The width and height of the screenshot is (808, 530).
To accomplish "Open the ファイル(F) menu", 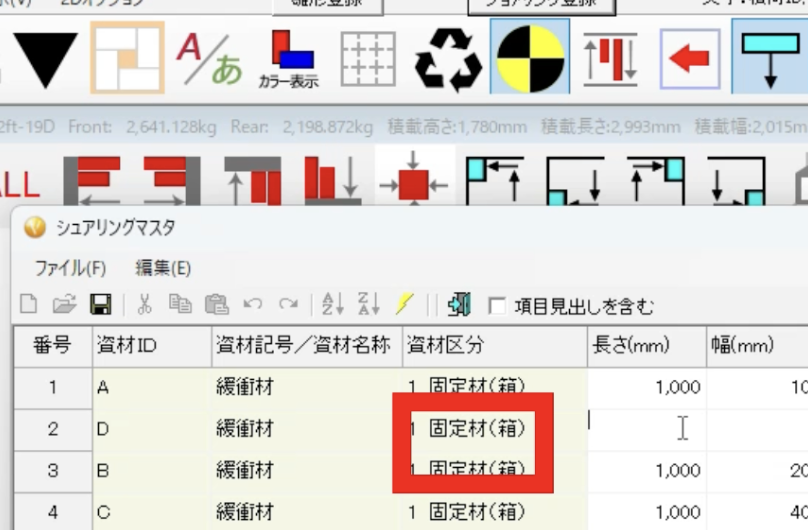I will click(x=70, y=268).
